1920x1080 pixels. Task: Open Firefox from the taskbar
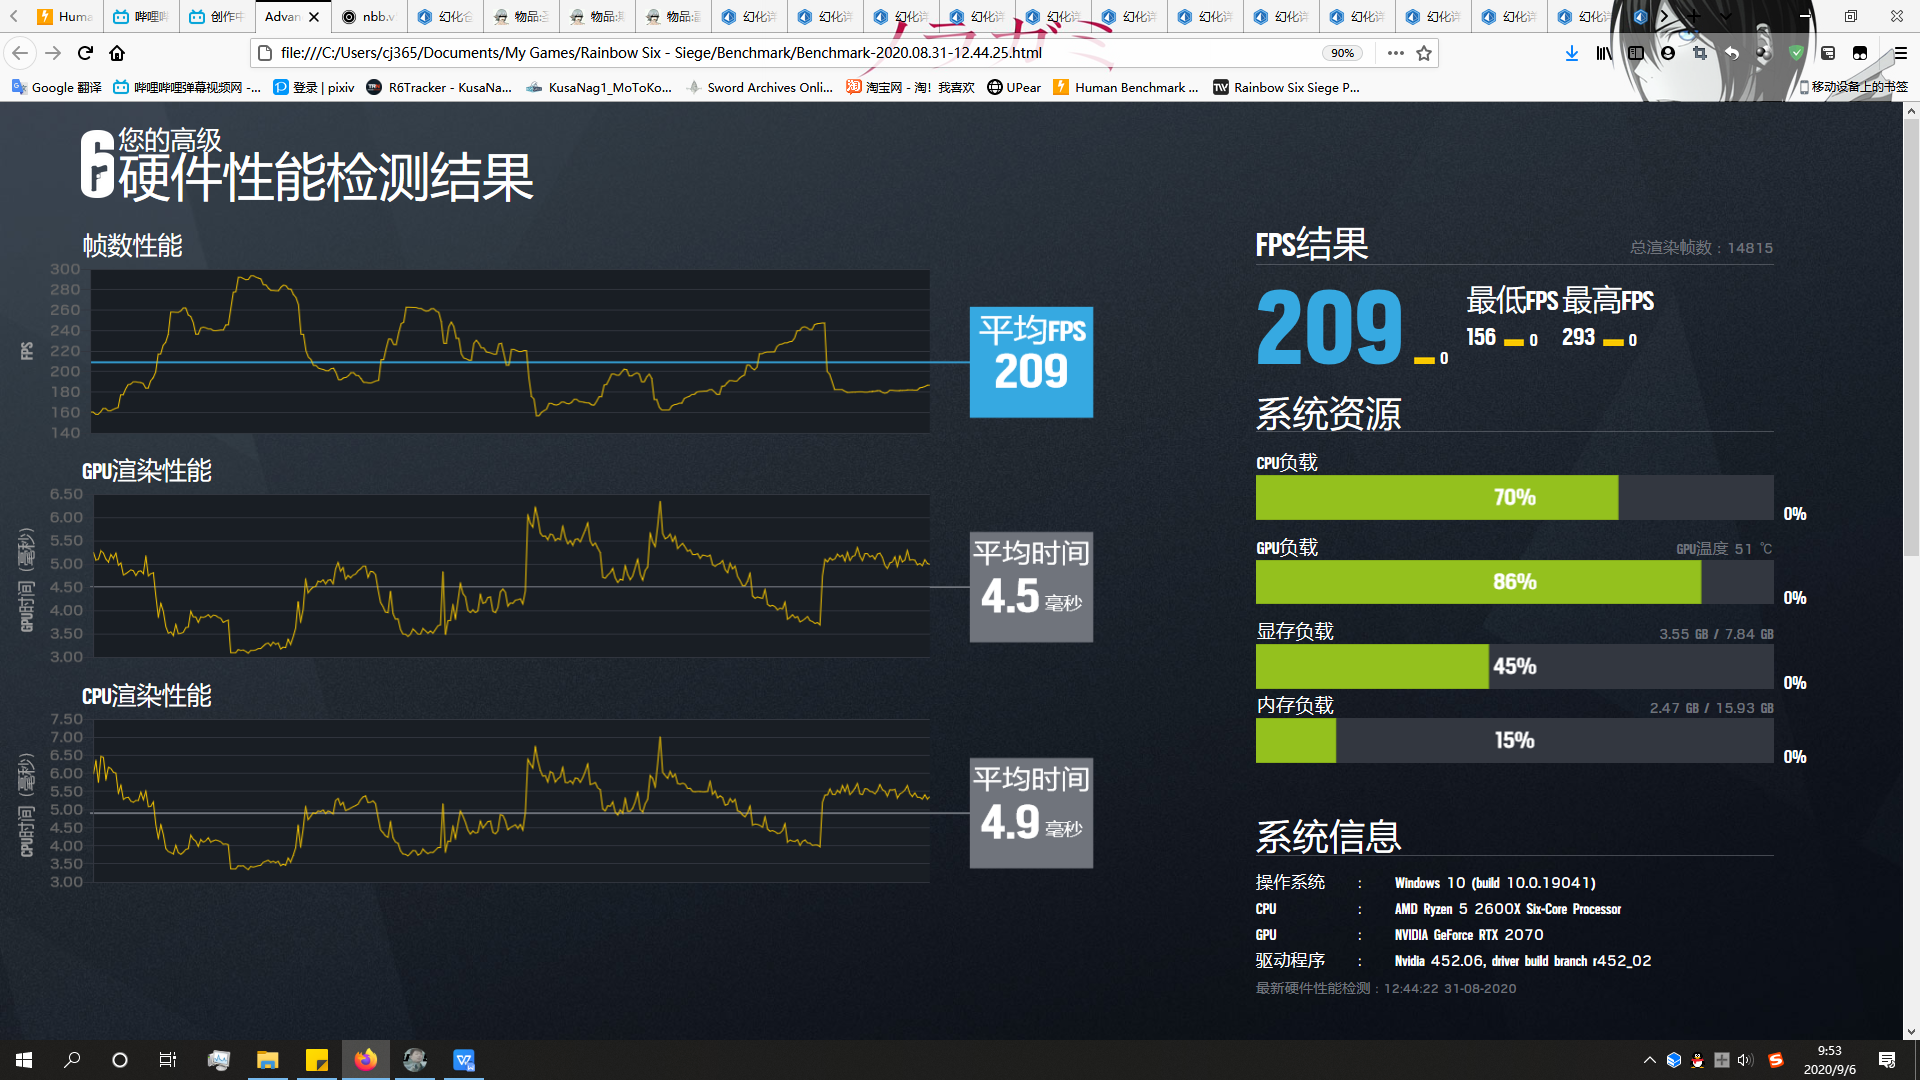point(365,1060)
